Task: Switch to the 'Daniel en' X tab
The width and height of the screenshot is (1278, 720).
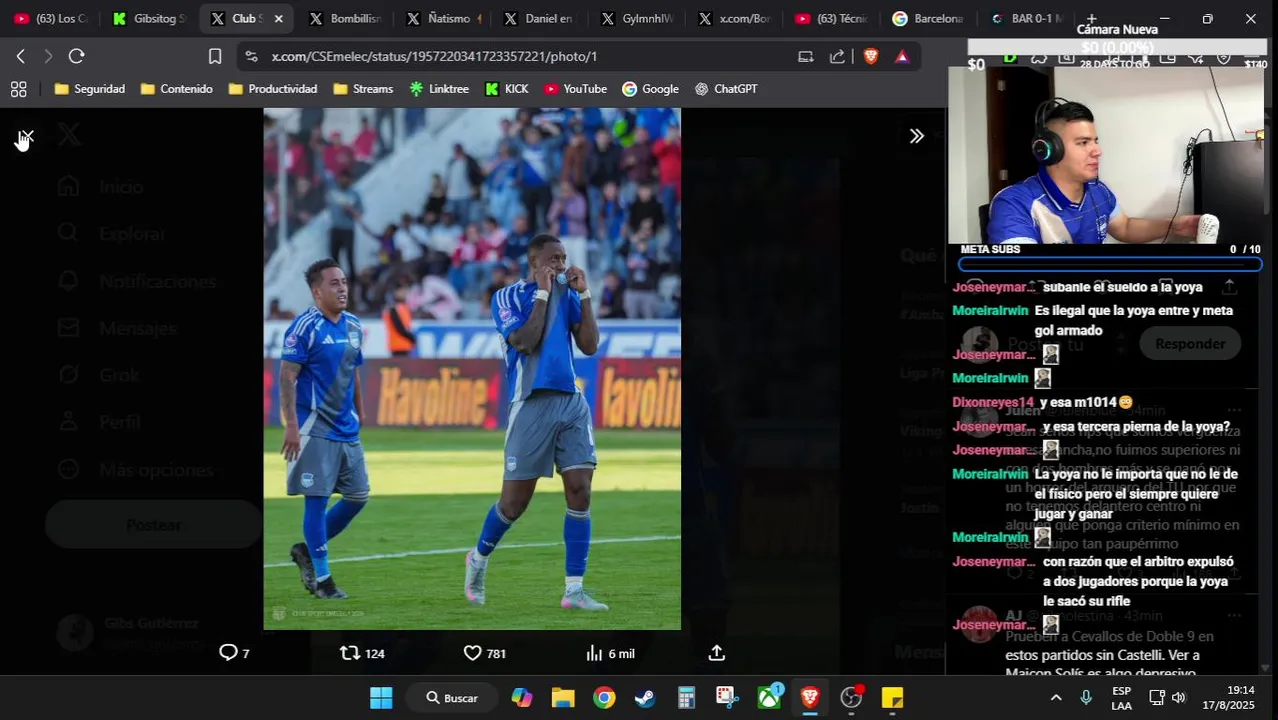Action: [x=541, y=18]
